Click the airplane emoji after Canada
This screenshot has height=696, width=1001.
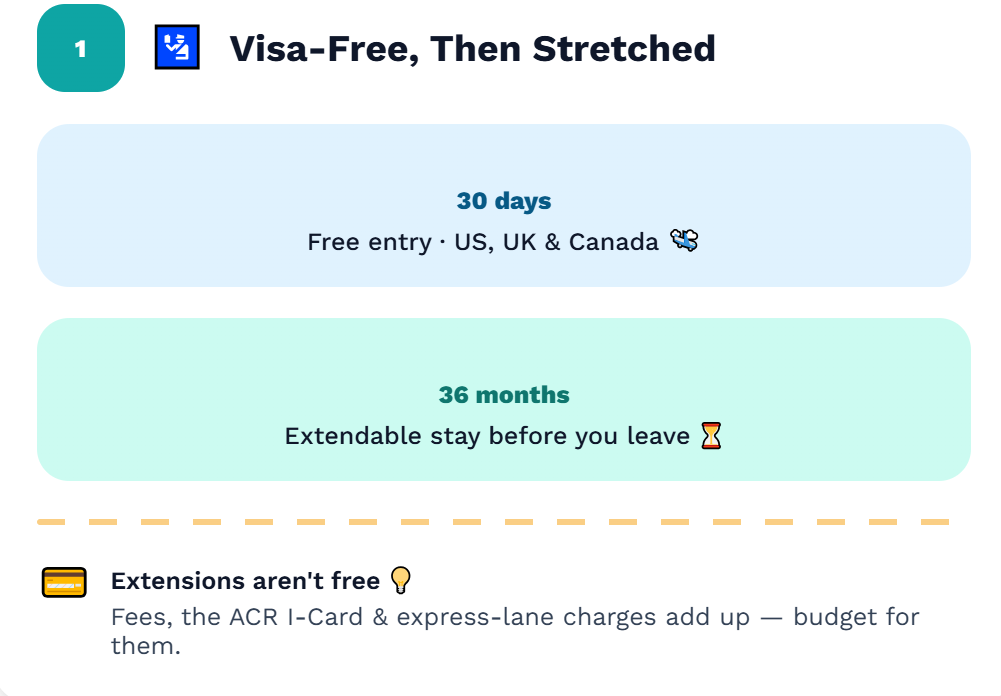pyautogui.click(x=684, y=241)
